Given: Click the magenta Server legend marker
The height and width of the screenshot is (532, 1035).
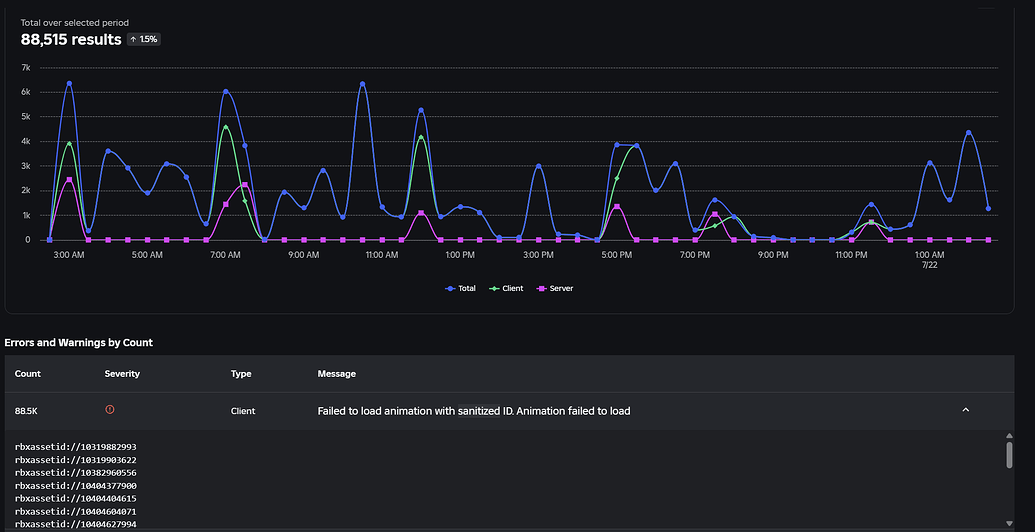Looking at the screenshot, I should click(x=540, y=288).
